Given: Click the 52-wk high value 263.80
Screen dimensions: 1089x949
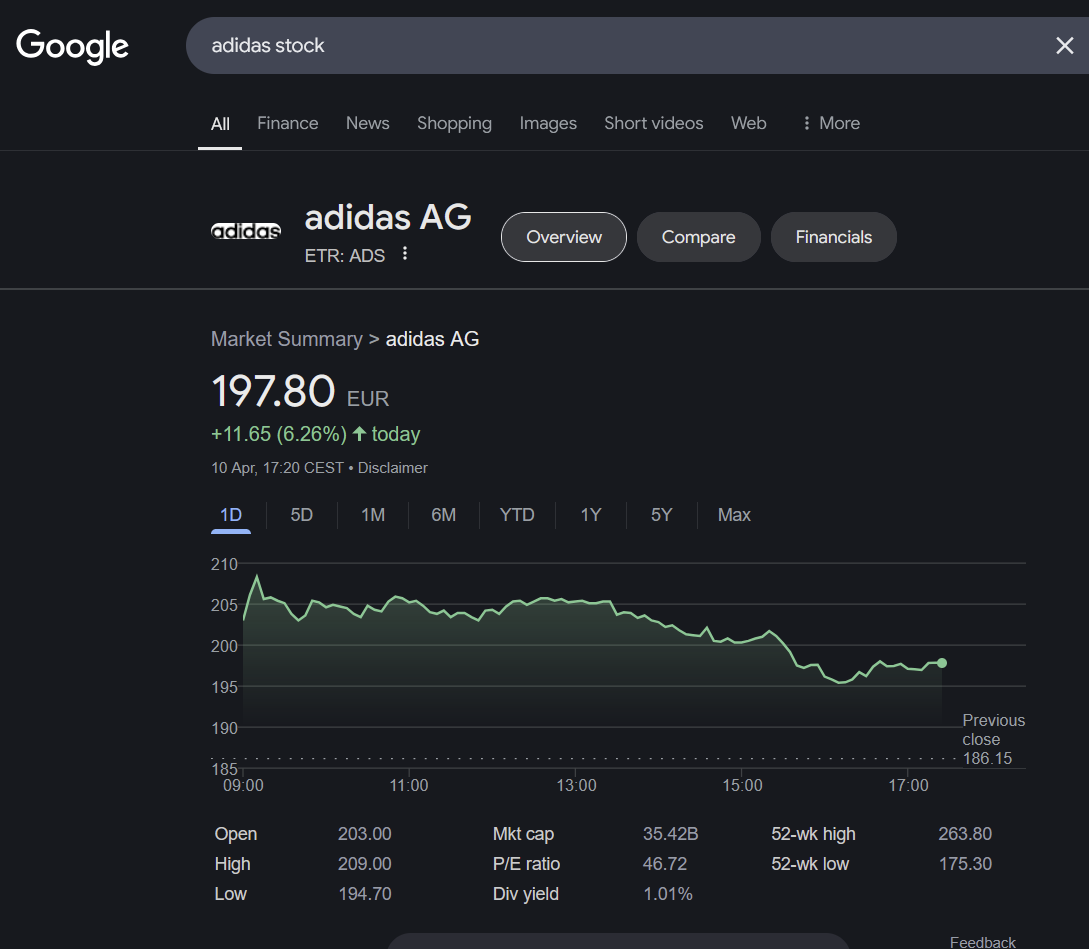Looking at the screenshot, I should point(965,834).
